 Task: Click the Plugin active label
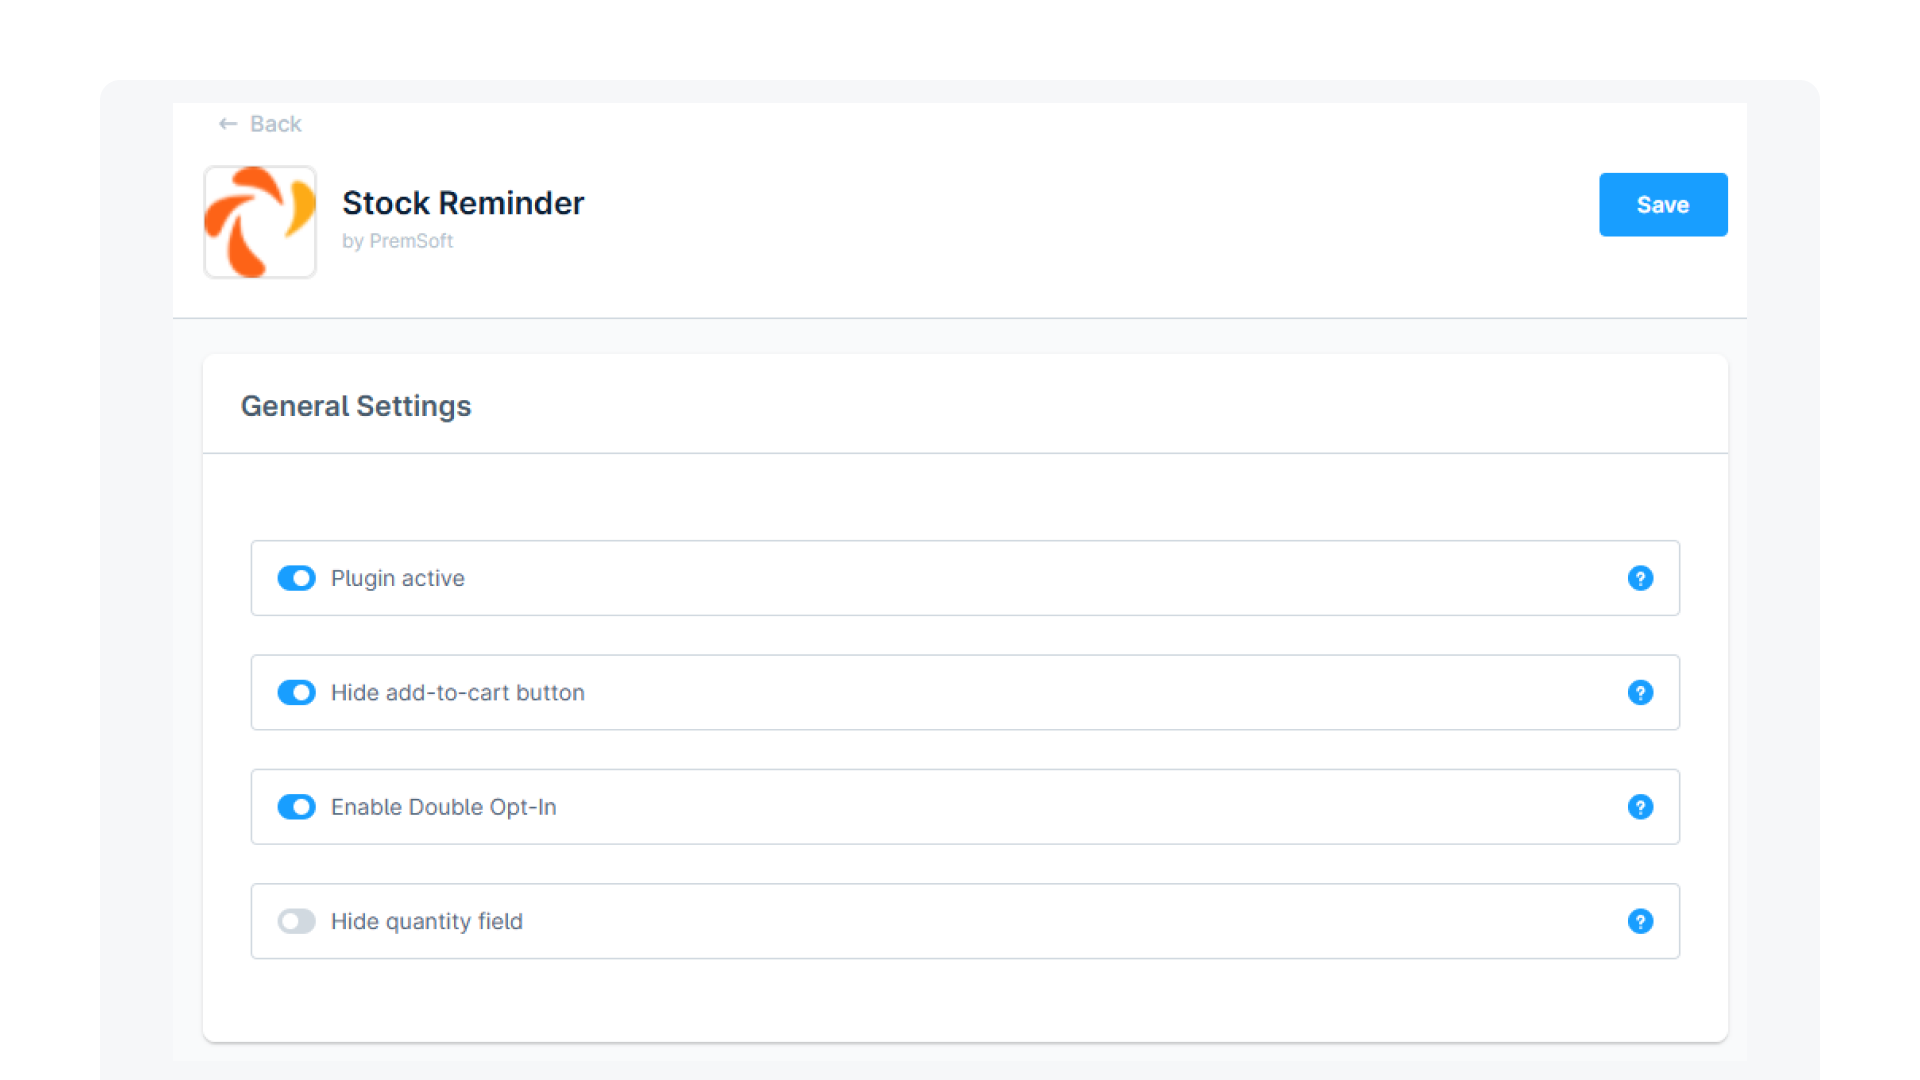click(397, 578)
